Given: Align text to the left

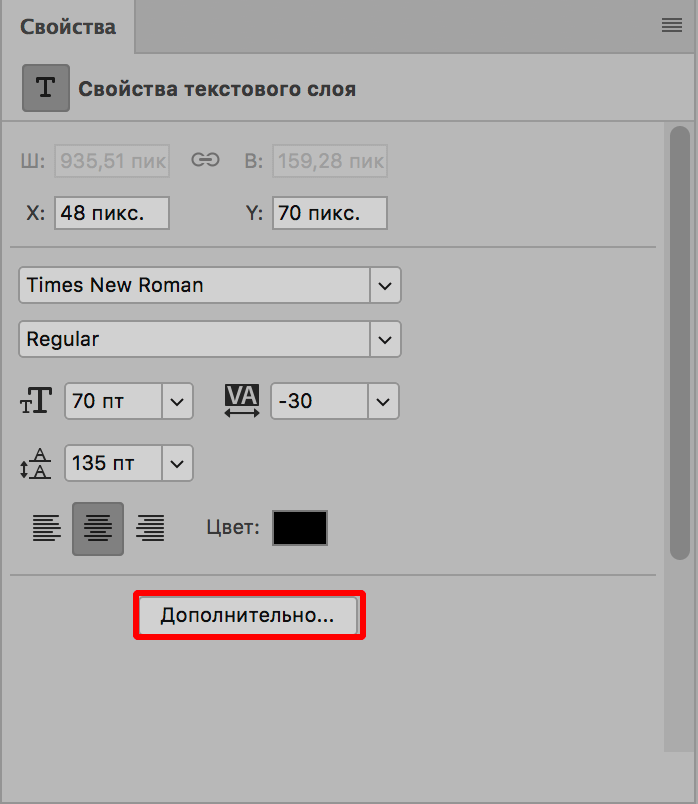Looking at the screenshot, I should point(47,528).
